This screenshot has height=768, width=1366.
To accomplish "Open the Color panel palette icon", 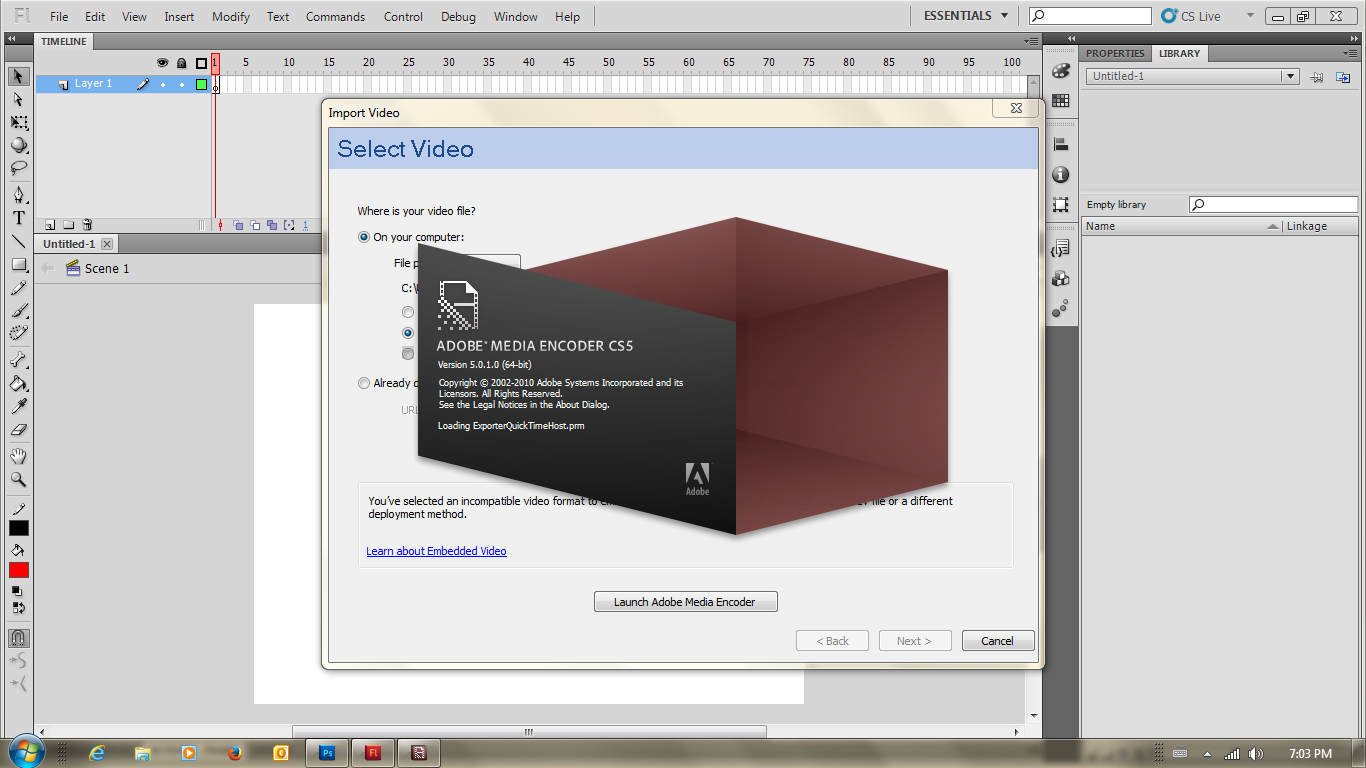I will pyautogui.click(x=1061, y=72).
